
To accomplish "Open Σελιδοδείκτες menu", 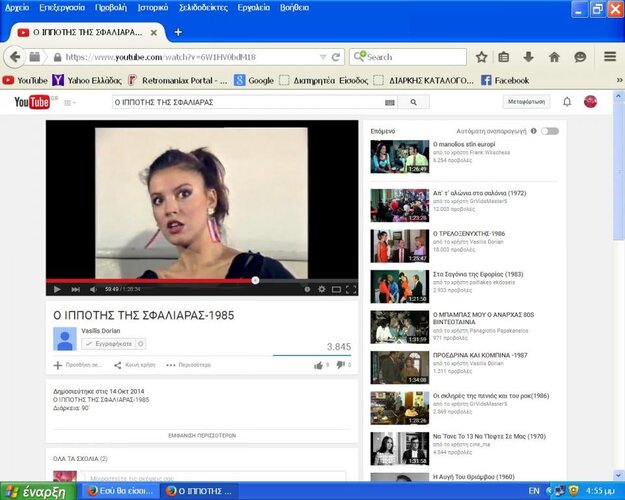I will tap(203, 8).
